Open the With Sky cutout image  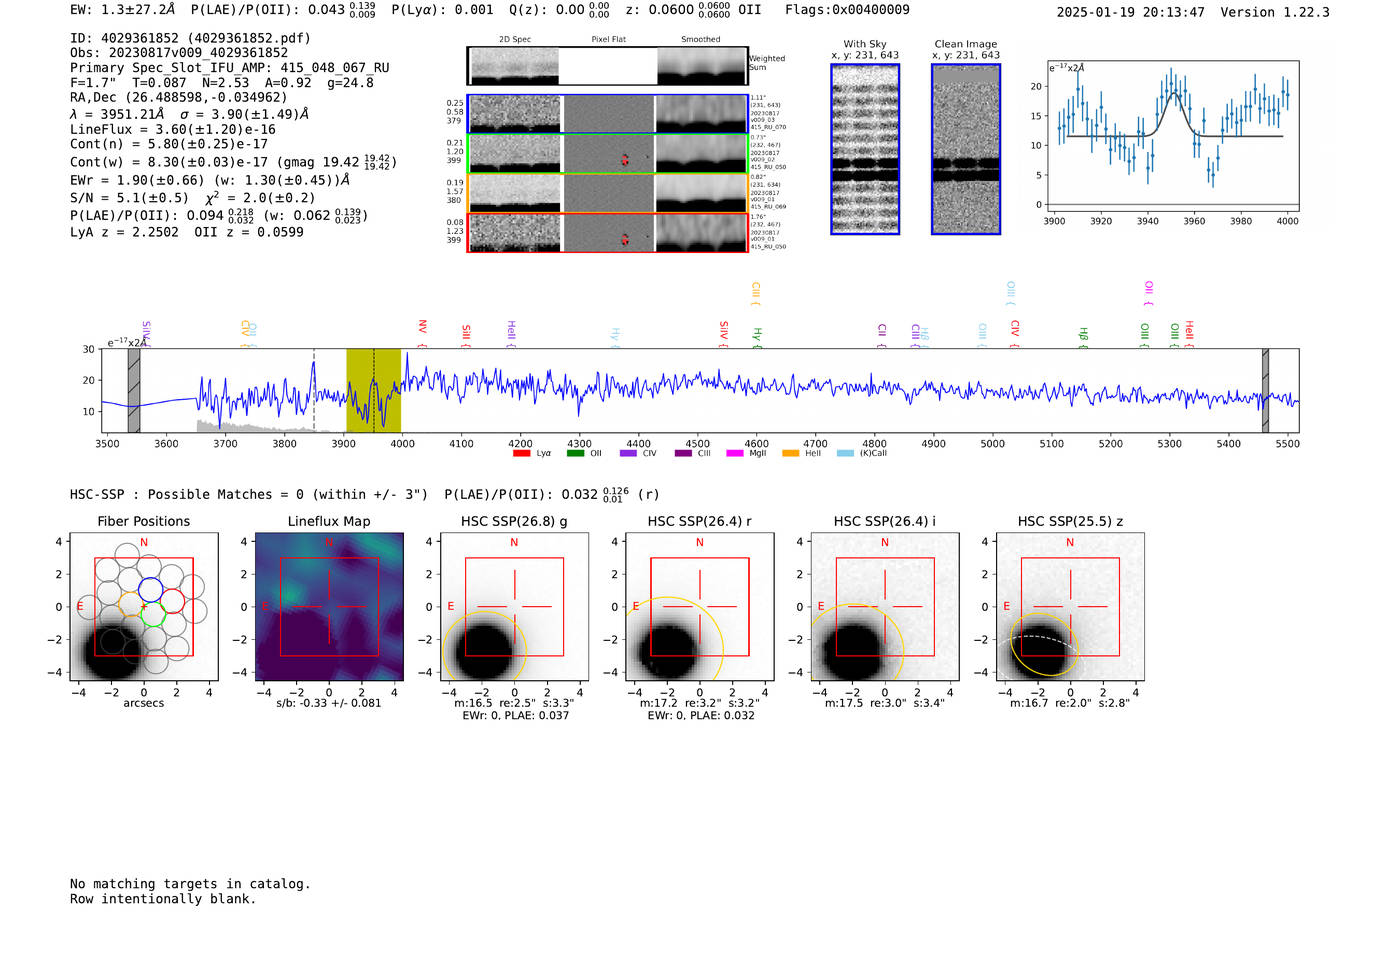point(865,149)
